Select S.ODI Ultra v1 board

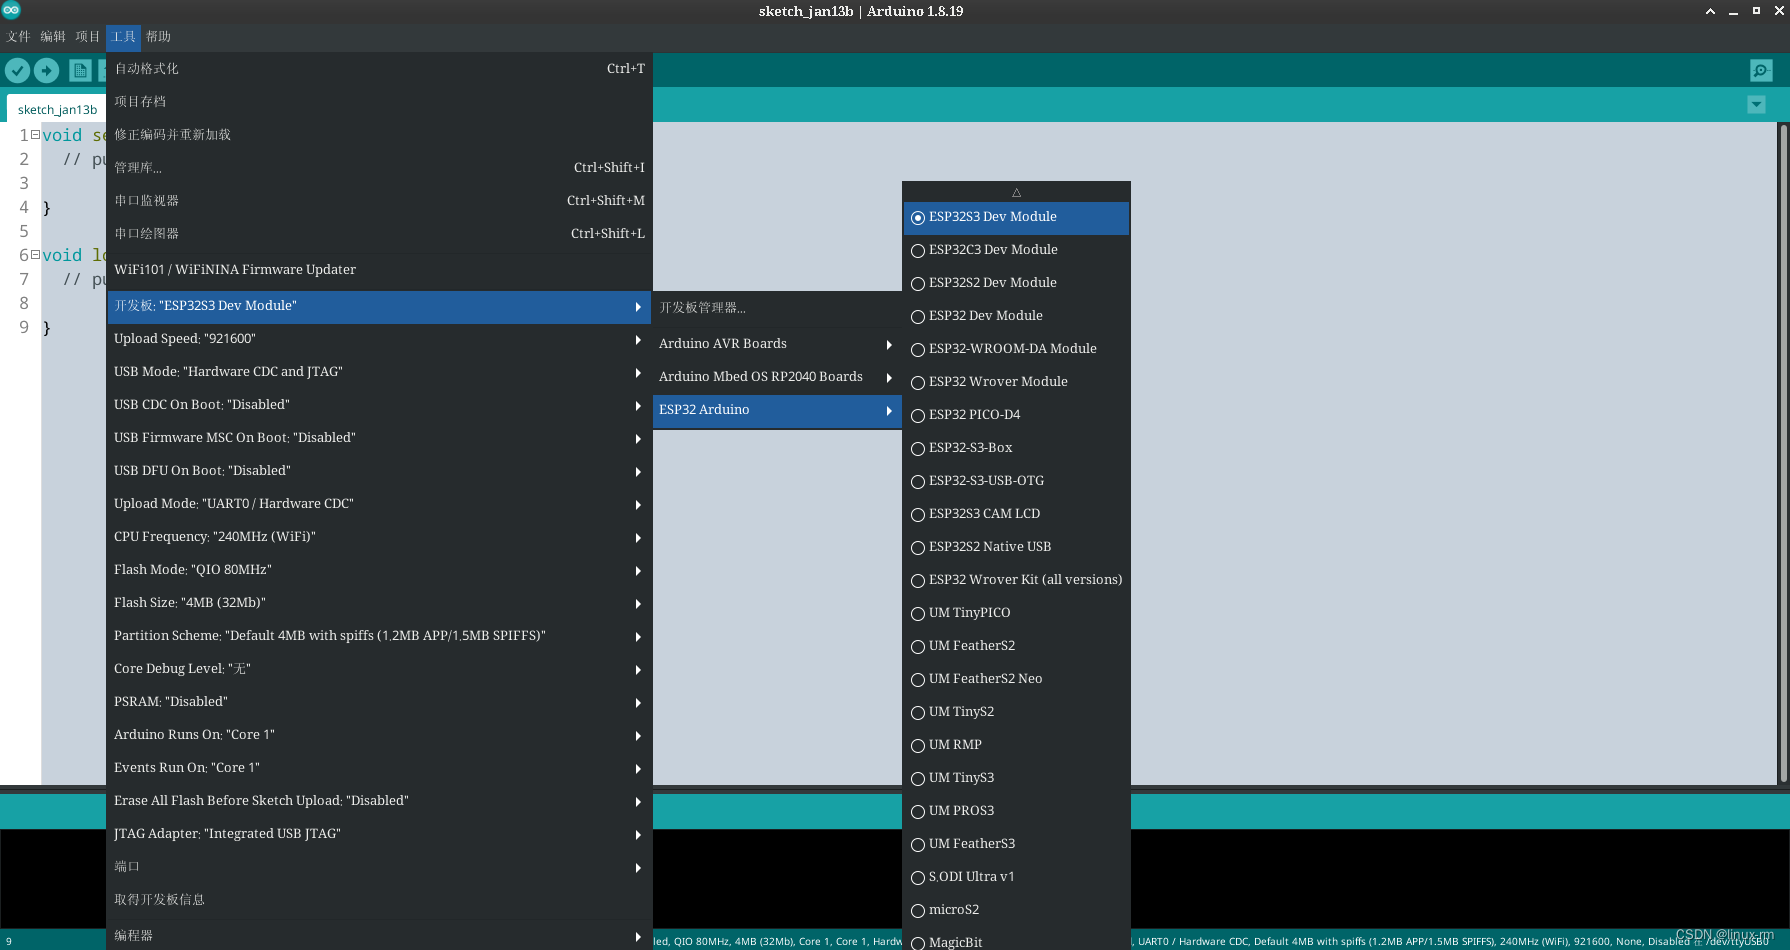[1016, 877]
